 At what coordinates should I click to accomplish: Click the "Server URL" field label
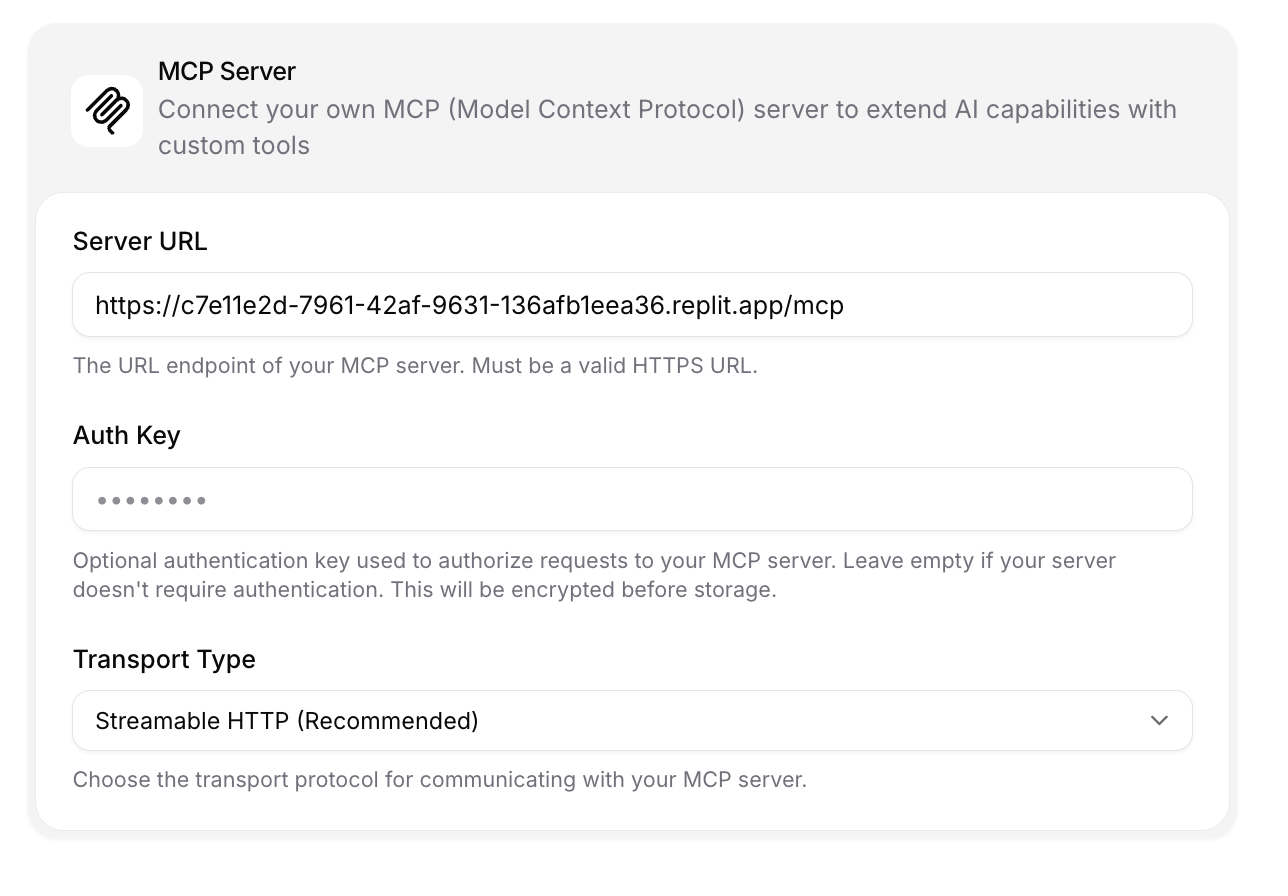(x=140, y=241)
